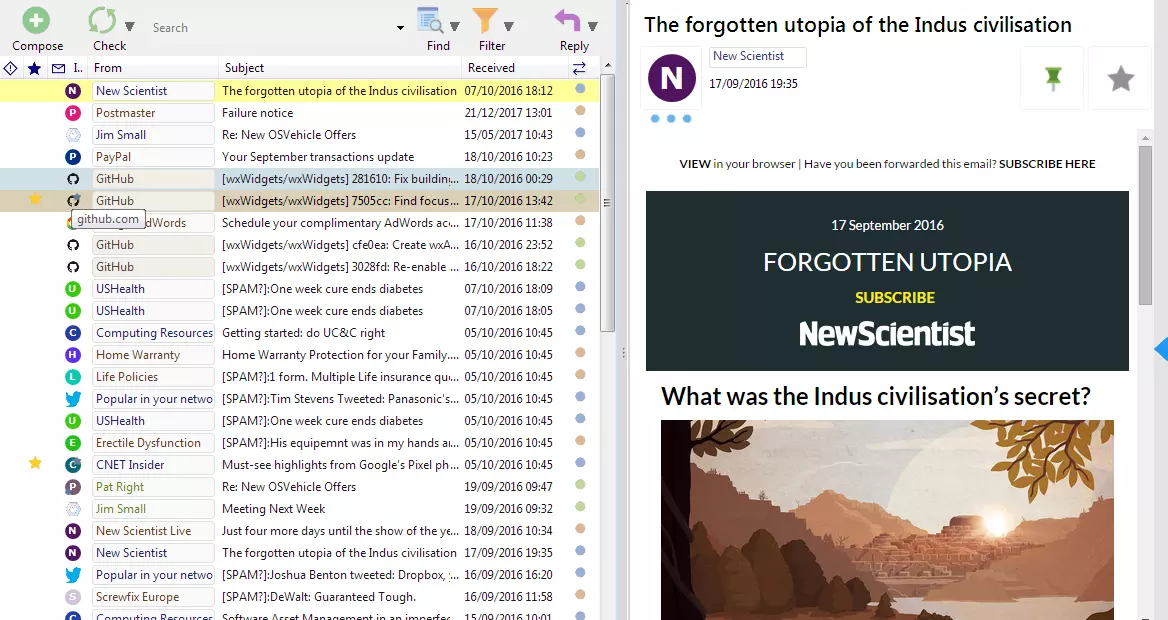Viewport: 1168px width, 620px height.
Task: Pin the open message with green pushpin
Action: [1052, 78]
